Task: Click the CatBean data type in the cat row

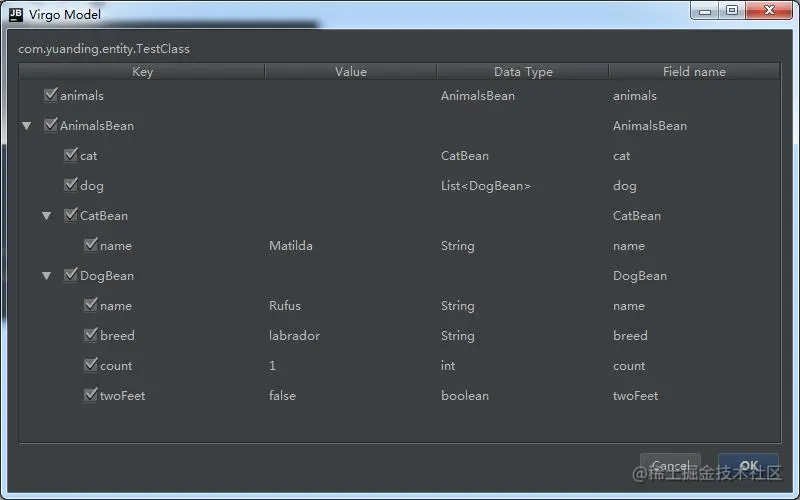Action: [x=465, y=156]
